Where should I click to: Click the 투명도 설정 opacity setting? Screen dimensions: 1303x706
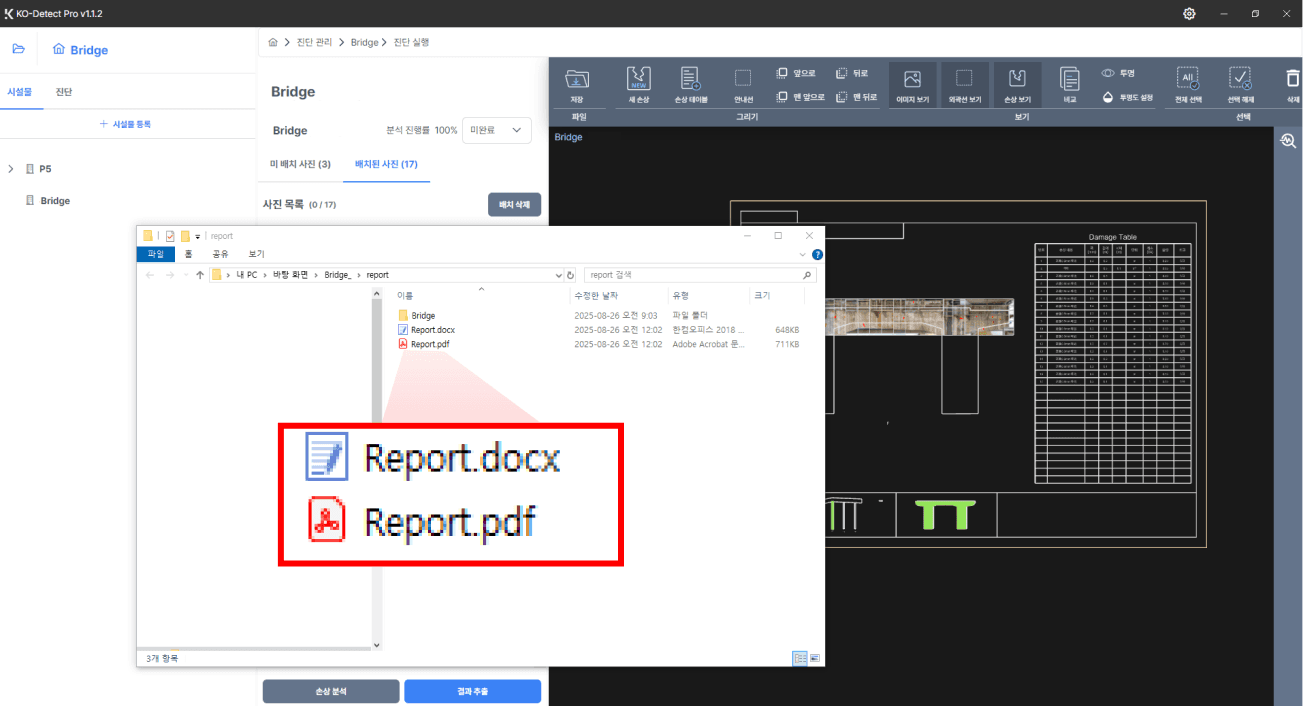click(x=1128, y=97)
